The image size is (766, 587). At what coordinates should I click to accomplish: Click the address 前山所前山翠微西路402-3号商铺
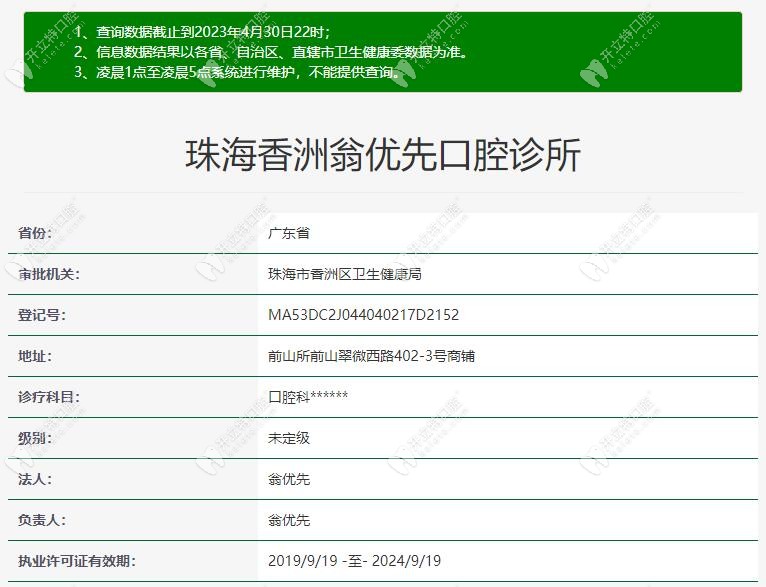tap(371, 356)
